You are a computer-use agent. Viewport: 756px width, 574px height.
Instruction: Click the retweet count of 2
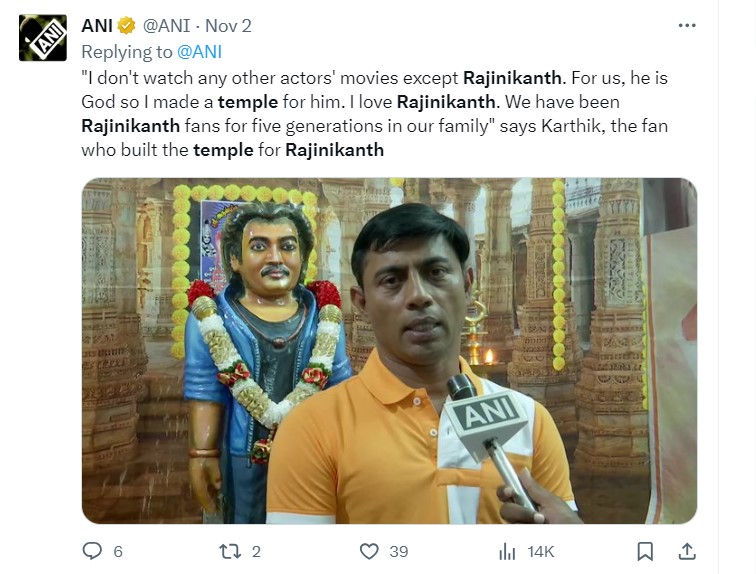pyautogui.click(x=257, y=551)
